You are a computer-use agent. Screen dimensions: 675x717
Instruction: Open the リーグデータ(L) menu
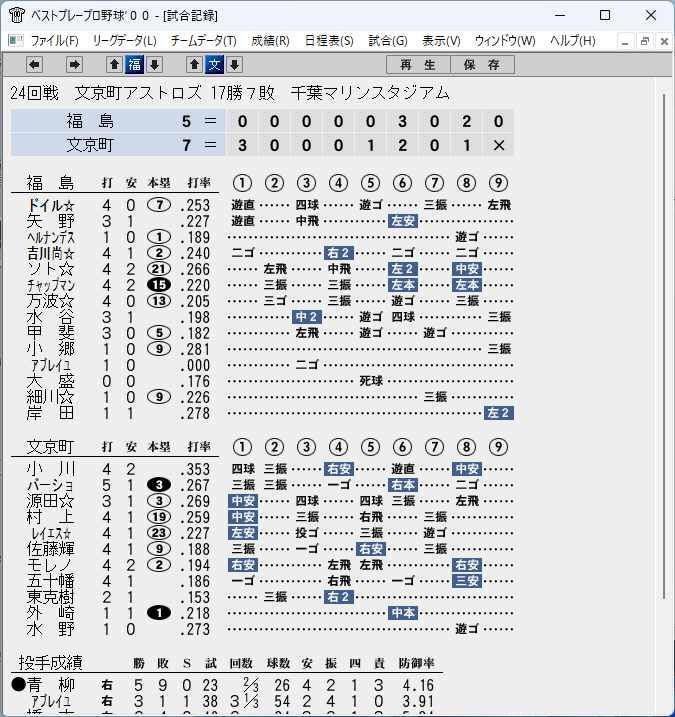pyautogui.click(x=124, y=41)
